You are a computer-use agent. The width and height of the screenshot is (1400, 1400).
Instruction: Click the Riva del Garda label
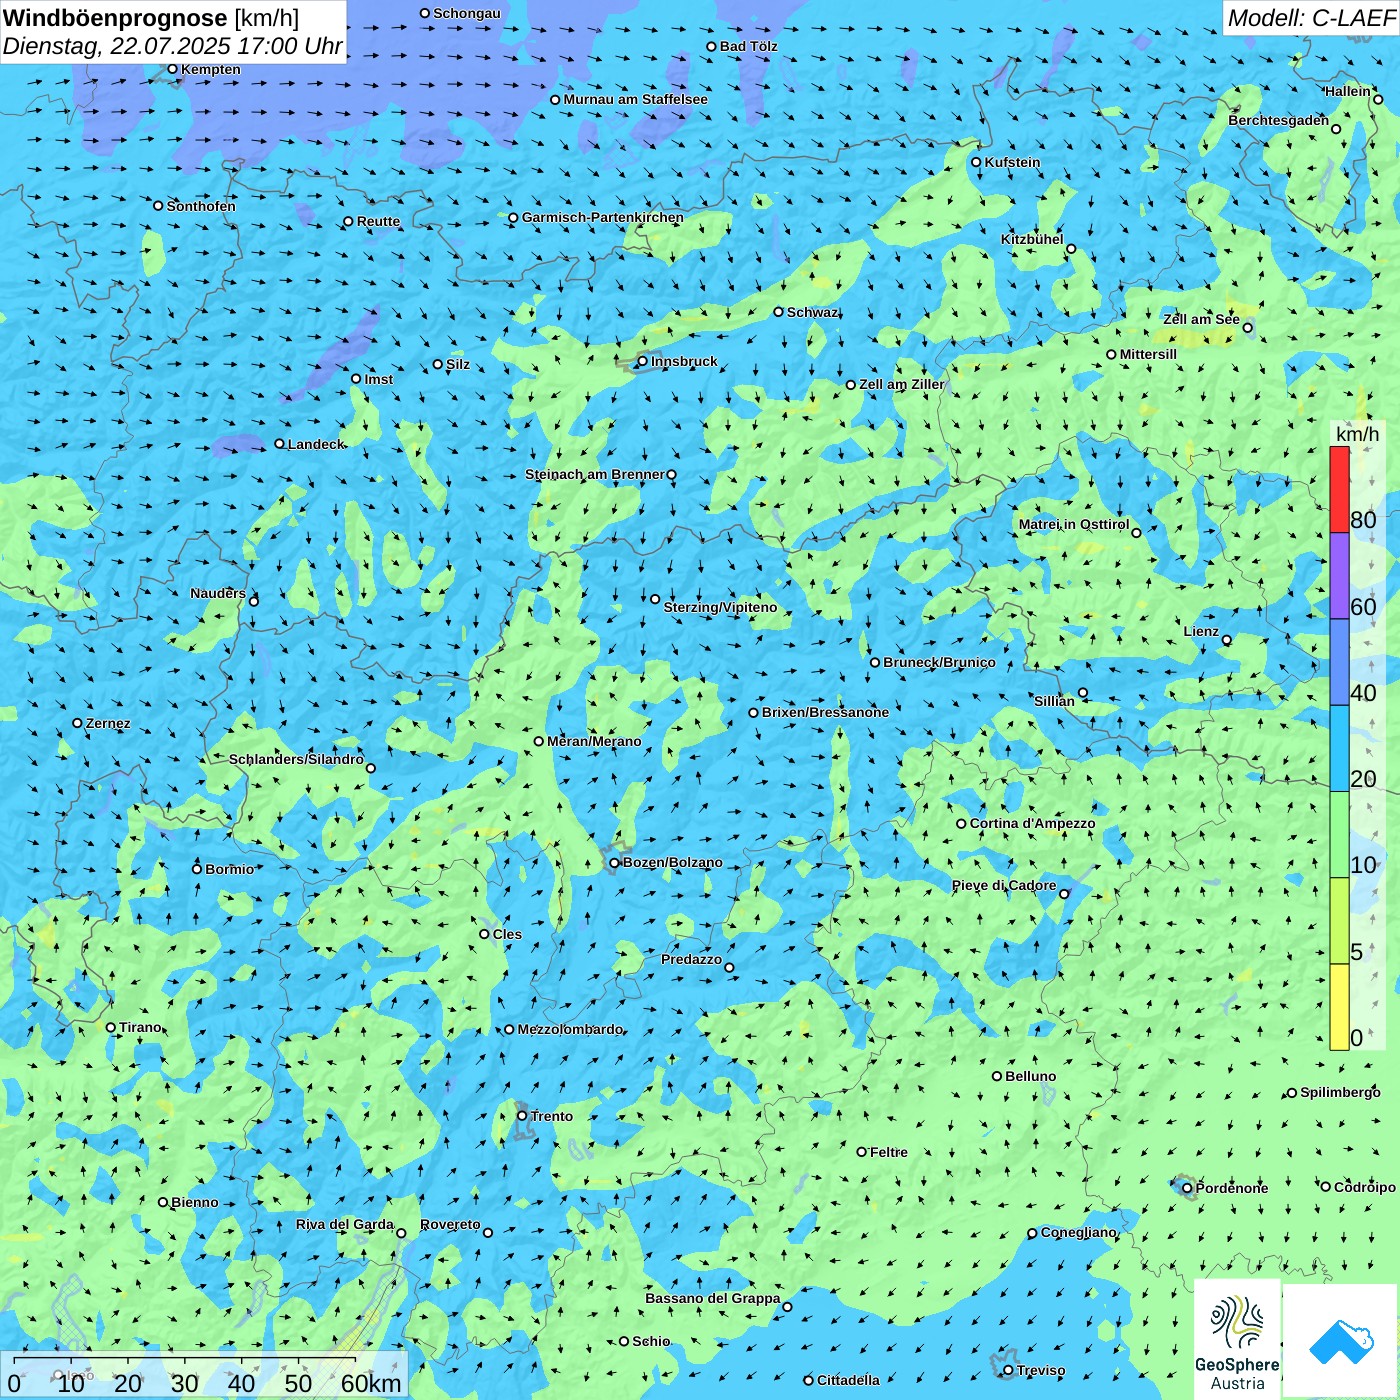345,1224
